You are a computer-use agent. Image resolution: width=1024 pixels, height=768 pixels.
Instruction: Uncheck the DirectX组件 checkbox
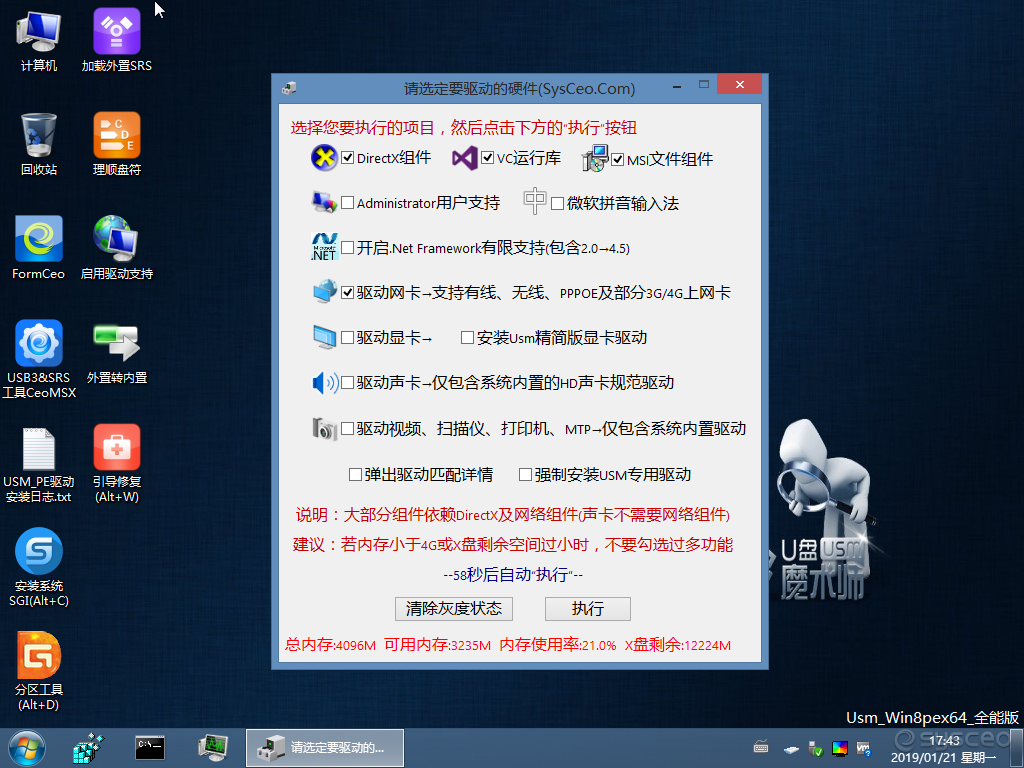click(x=347, y=157)
